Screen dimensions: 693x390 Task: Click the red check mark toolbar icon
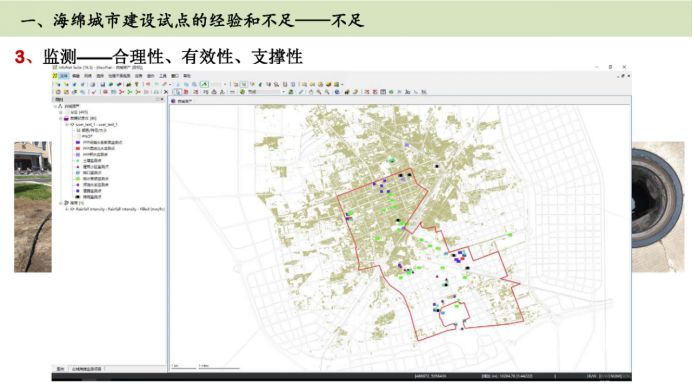(94, 92)
